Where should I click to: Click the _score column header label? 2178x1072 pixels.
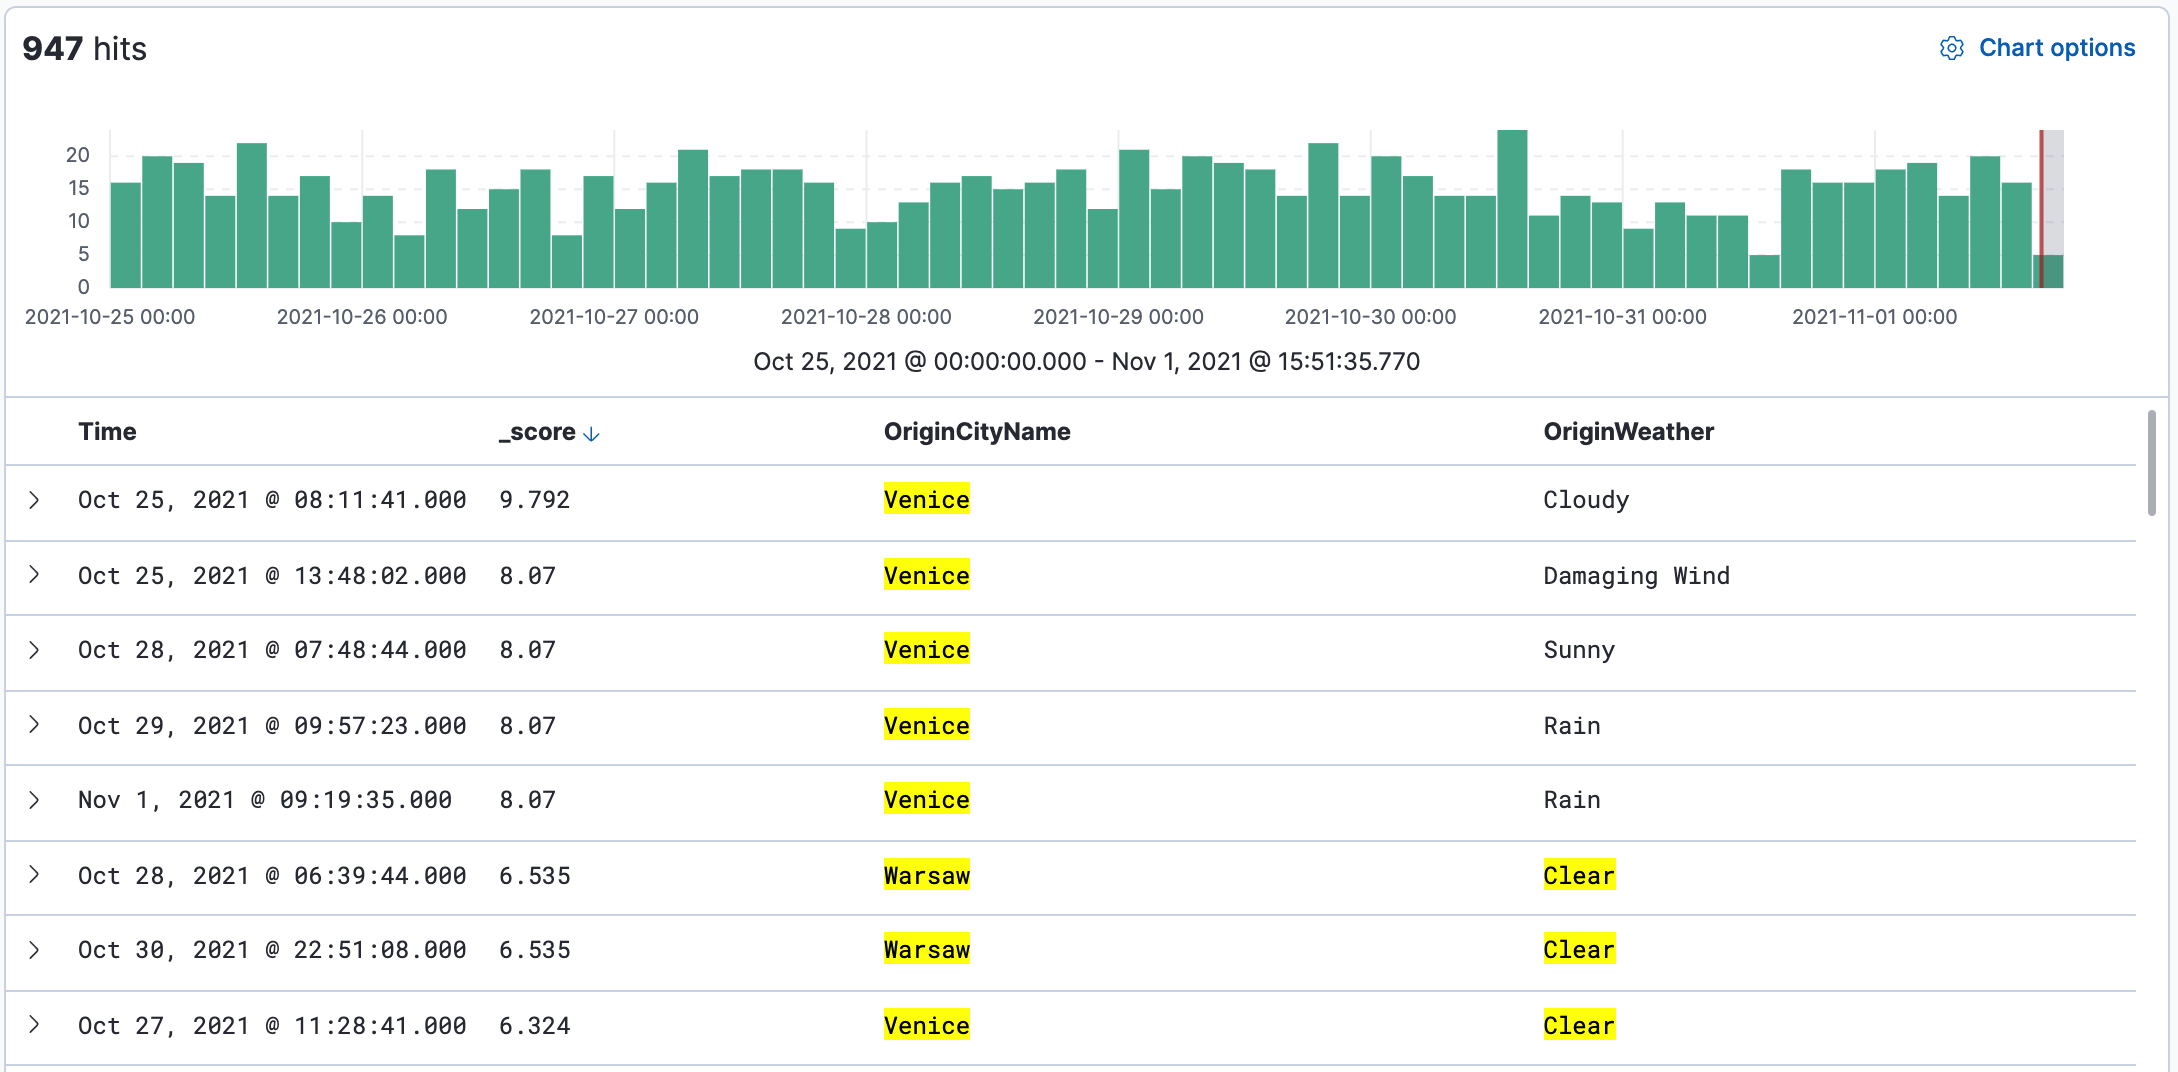[x=537, y=432]
